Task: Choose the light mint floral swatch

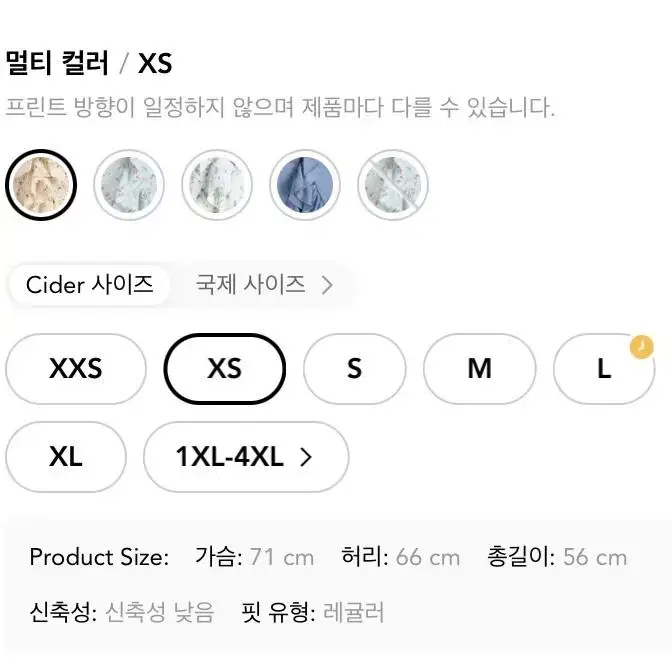Action: 129,185
